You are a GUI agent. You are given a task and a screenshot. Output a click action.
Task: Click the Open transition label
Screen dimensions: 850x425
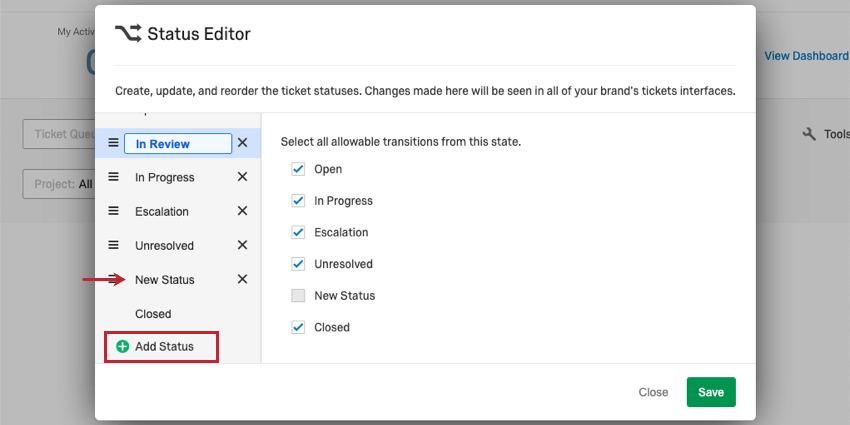point(328,169)
